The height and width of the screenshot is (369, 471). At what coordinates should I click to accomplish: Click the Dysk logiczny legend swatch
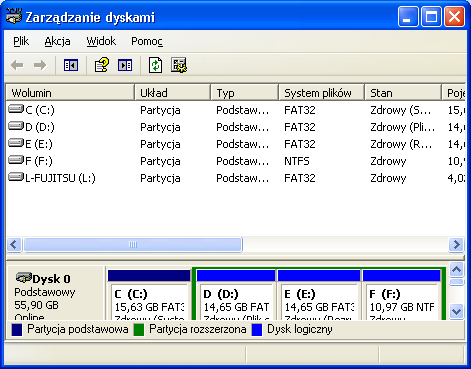tap(257, 330)
